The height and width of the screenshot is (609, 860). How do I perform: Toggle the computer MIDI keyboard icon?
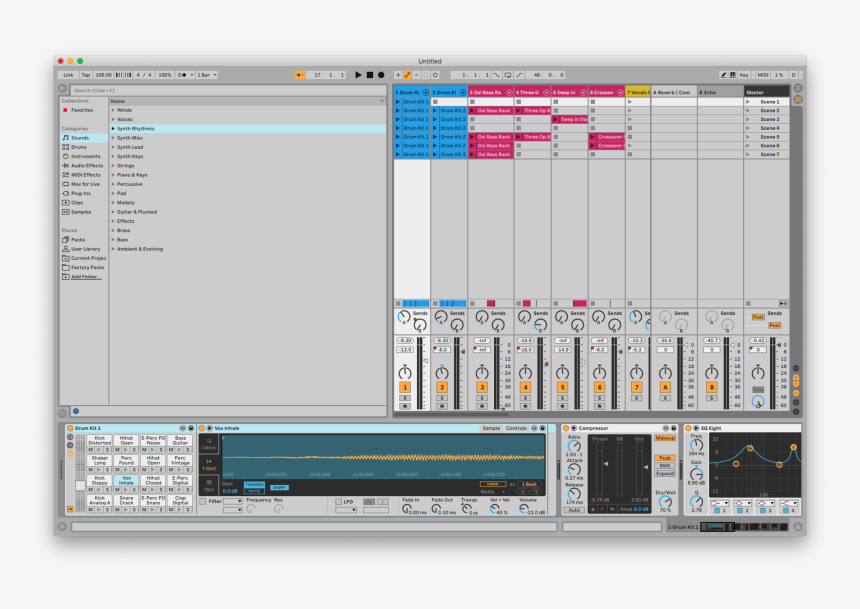(x=732, y=75)
